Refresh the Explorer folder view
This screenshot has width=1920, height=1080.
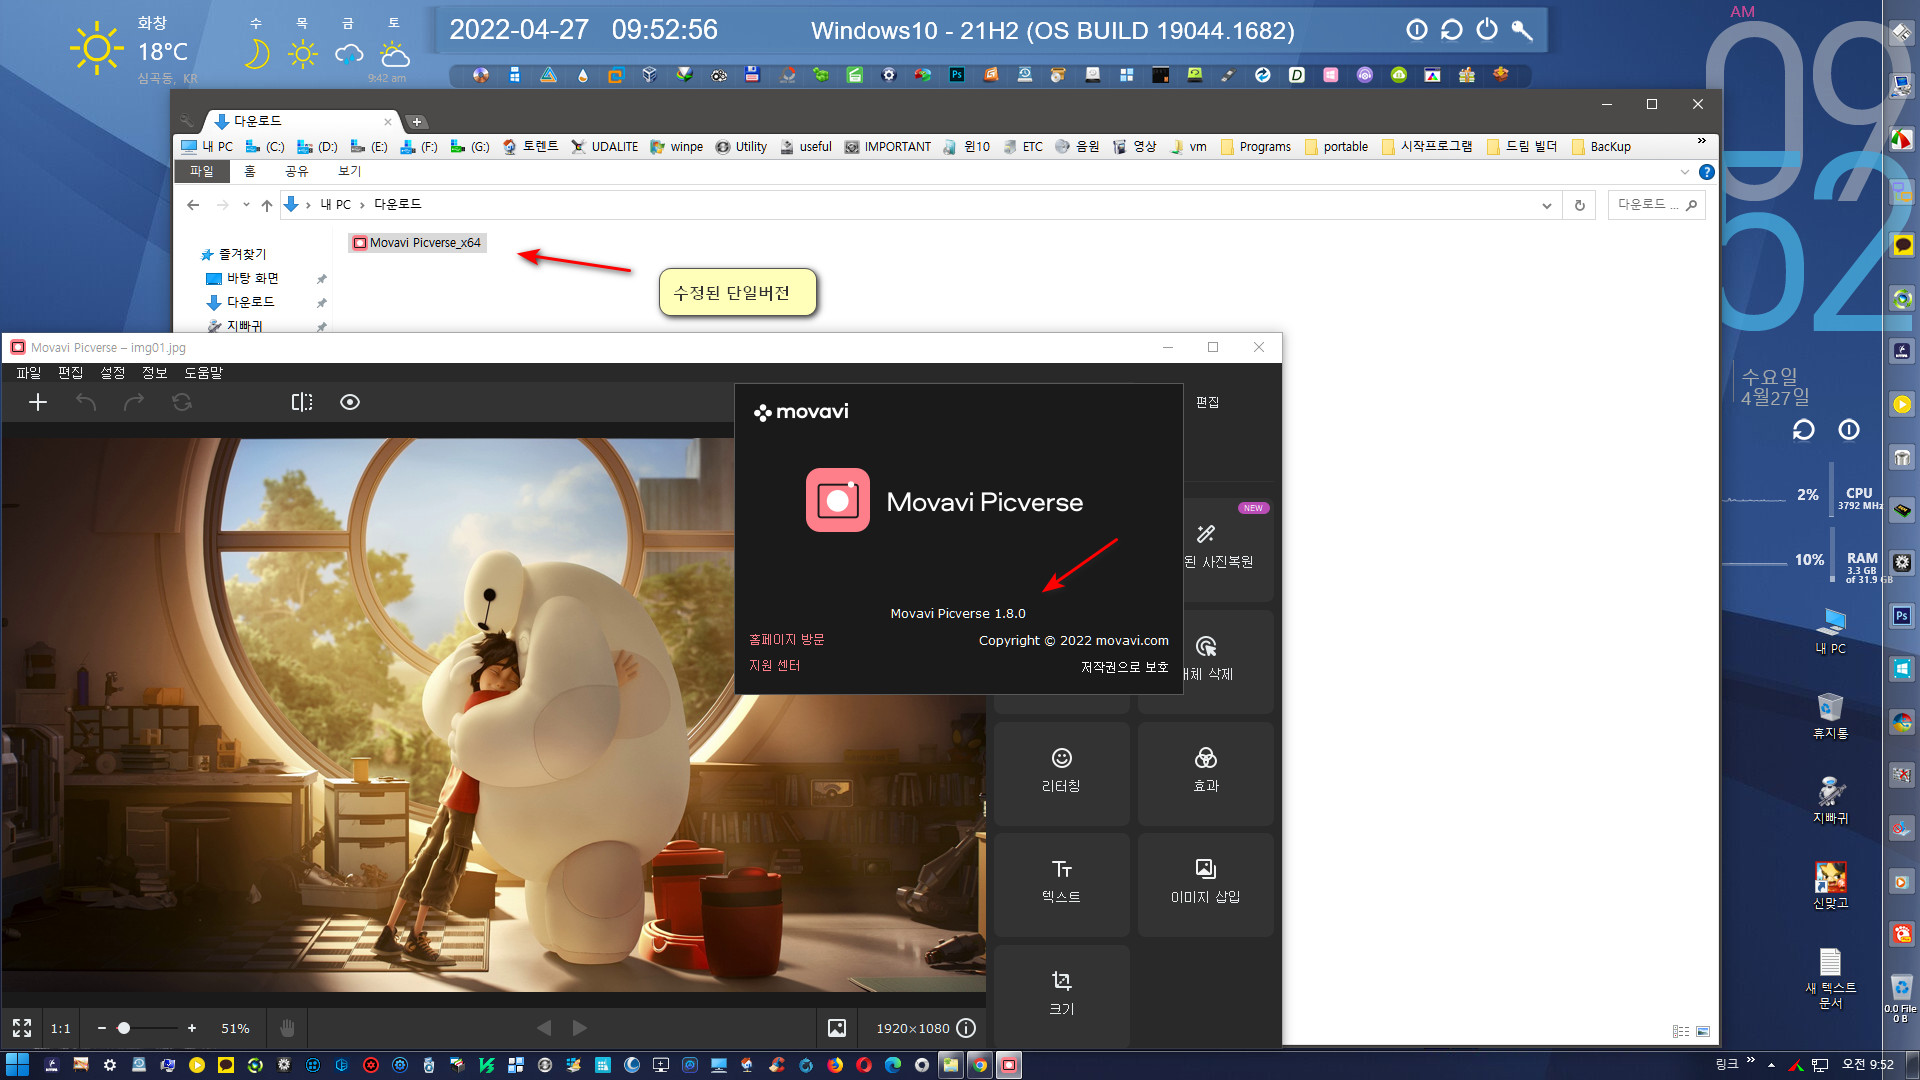1580,205
